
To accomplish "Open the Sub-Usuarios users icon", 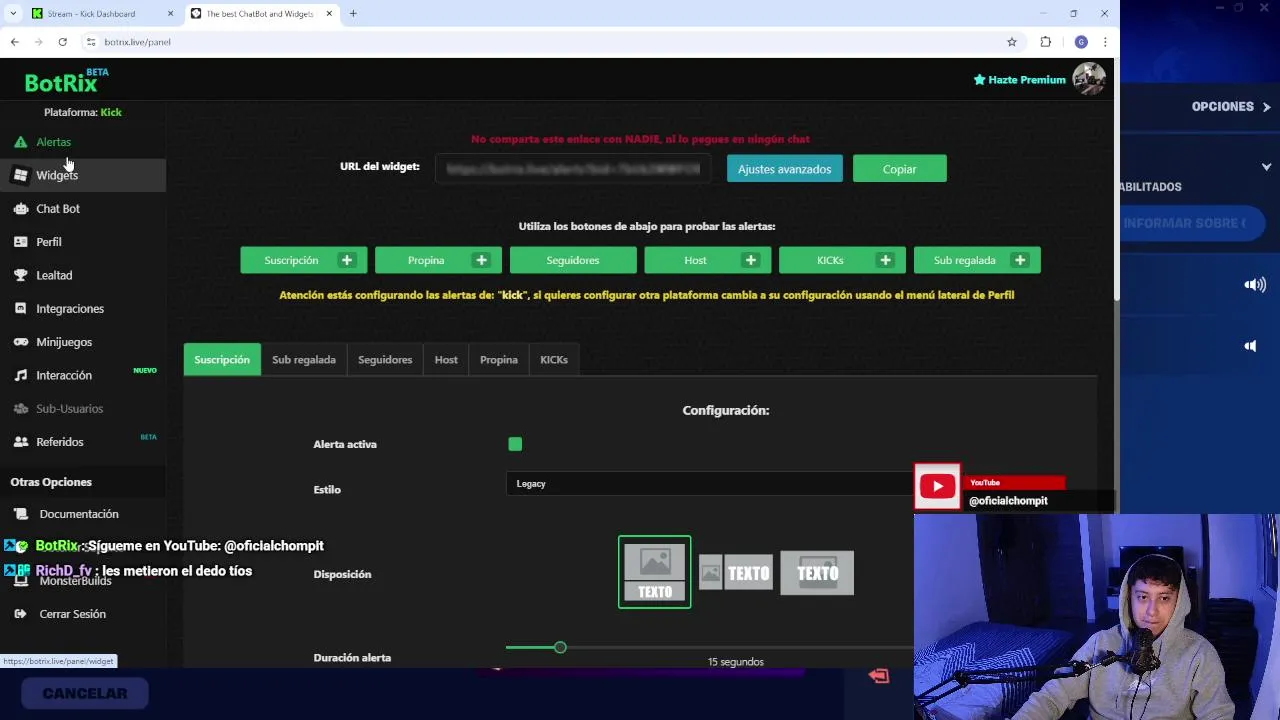I will click(x=20, y=409).
